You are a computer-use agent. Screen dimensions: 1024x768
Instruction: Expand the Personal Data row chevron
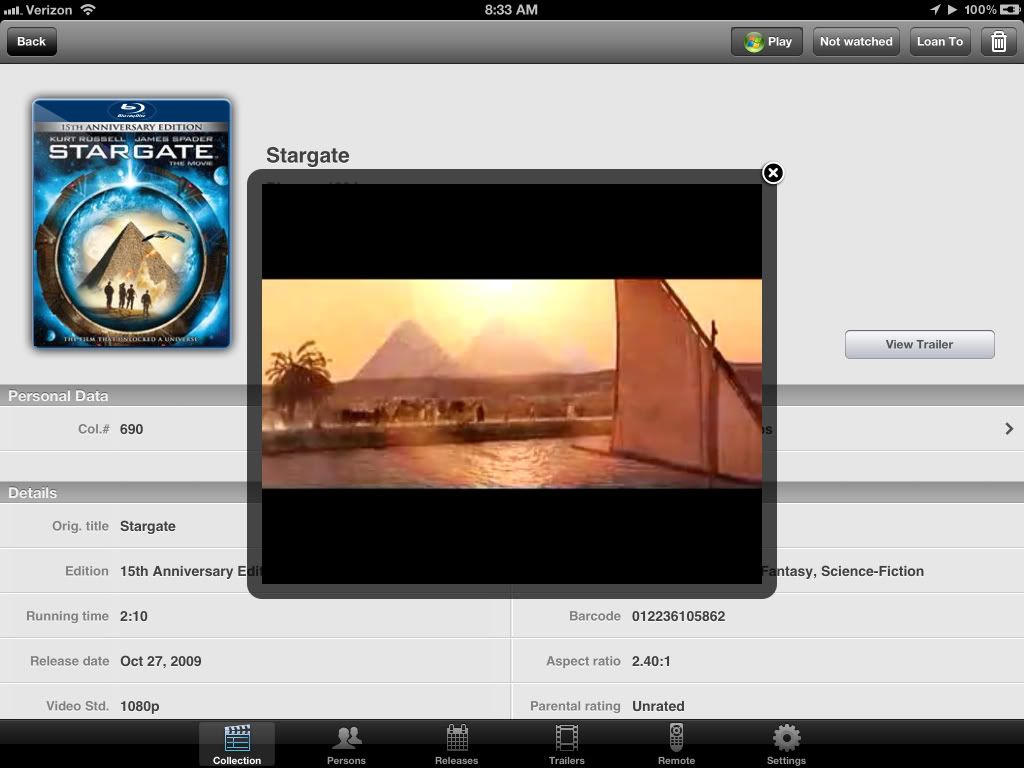[x=1009, y=428]
